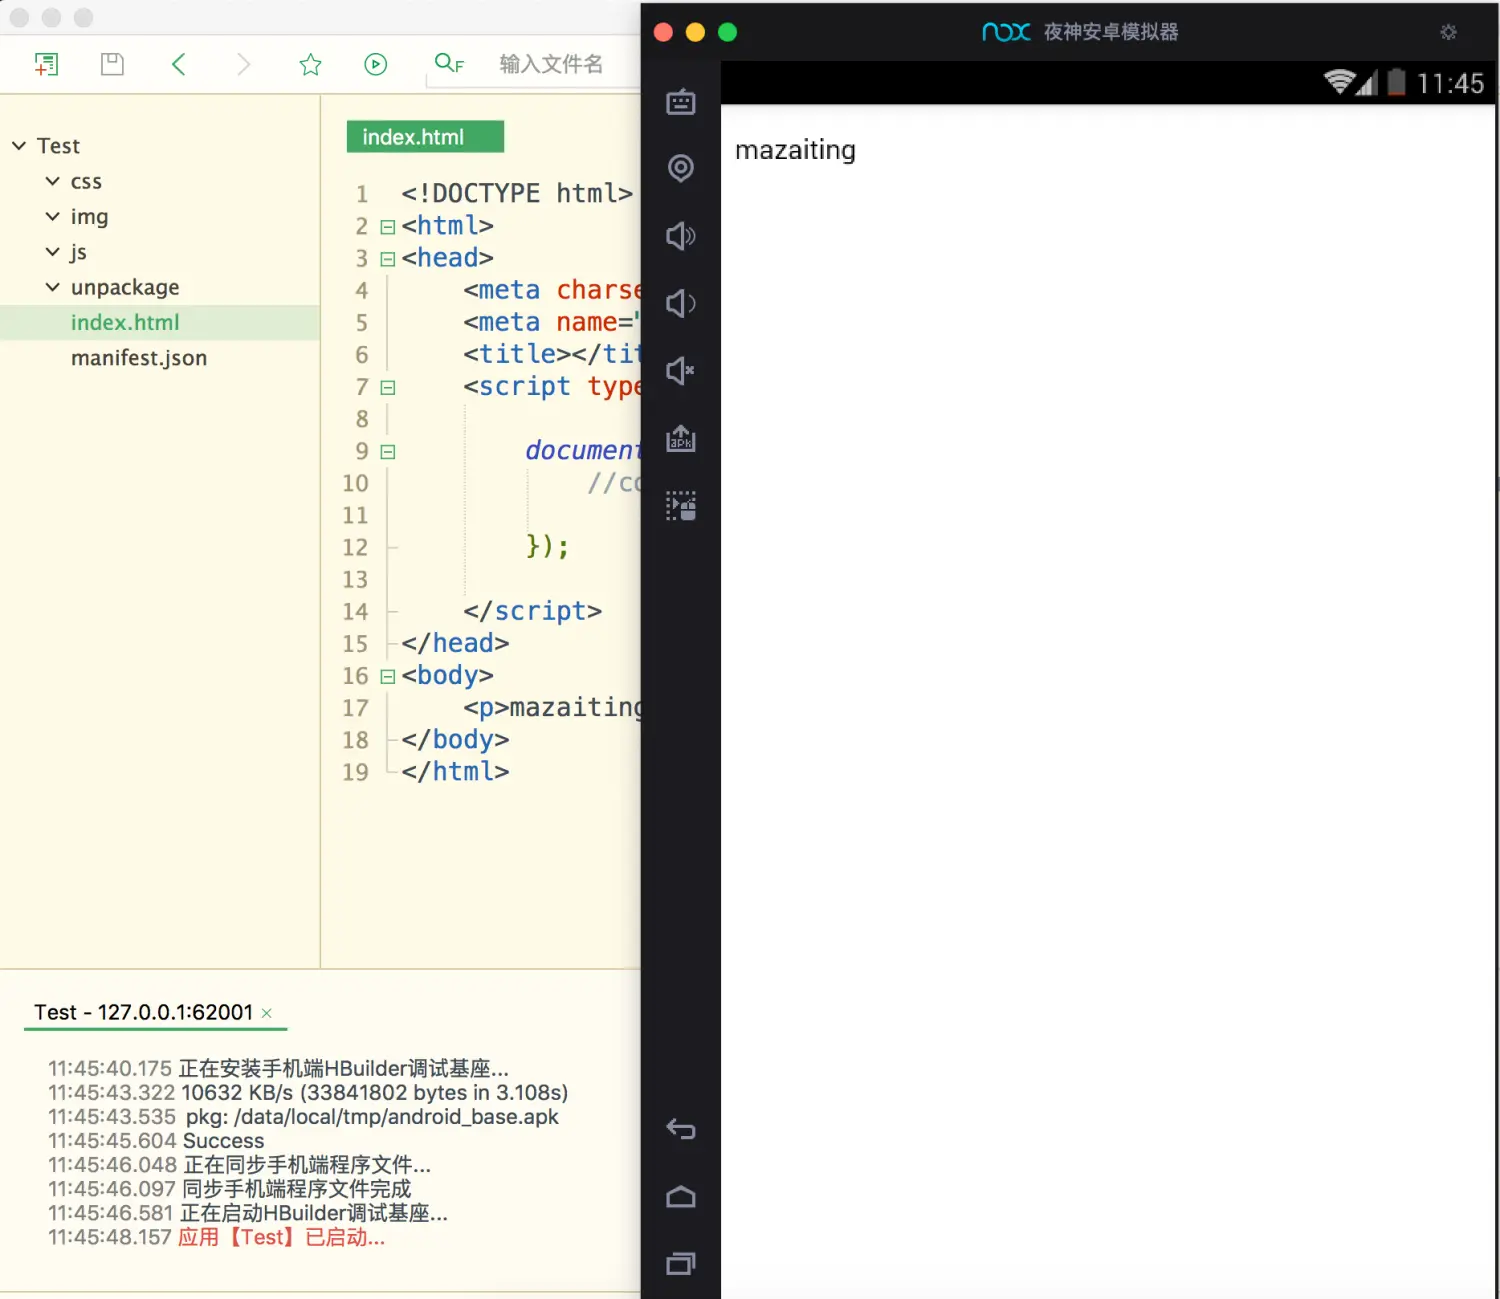The height and width of the screenshot is (1299, 1500).
Task: Click the save file icon
Action: pos(112,65)
